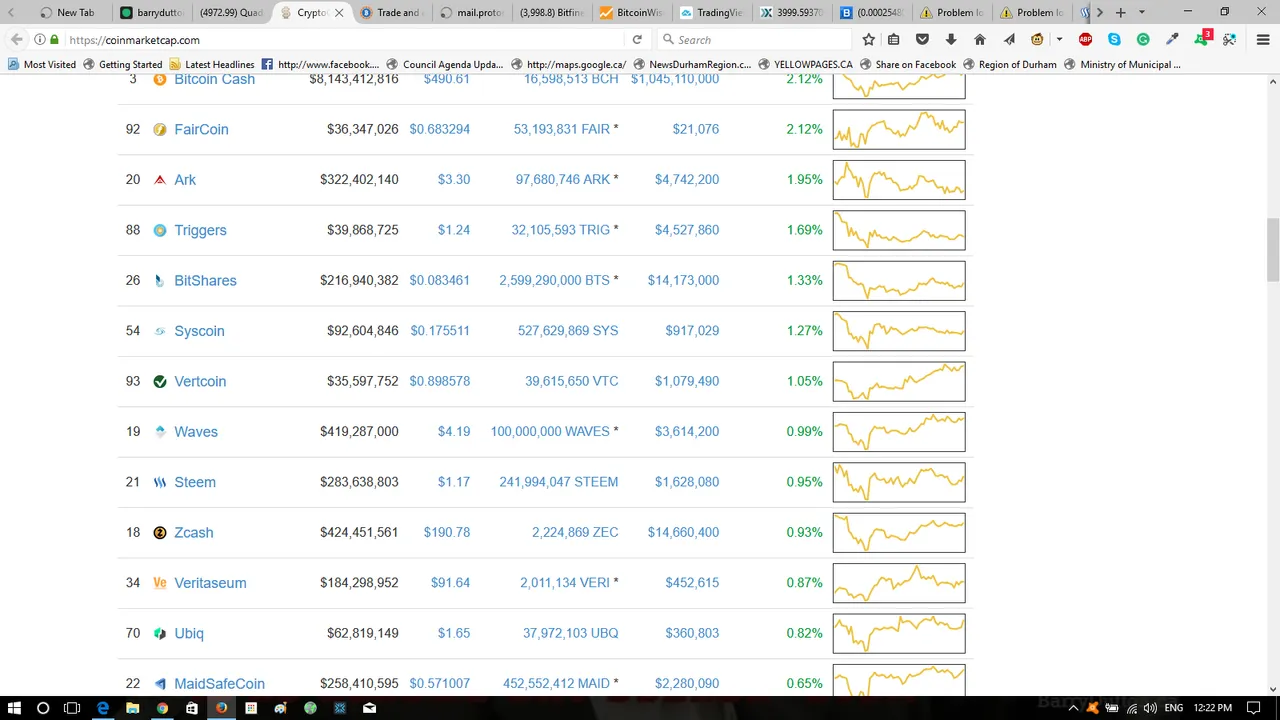The height and width of the screenshot is (720, 1280).
Task: Open the Grammarly extension icon
Action: coord(1143,40)
